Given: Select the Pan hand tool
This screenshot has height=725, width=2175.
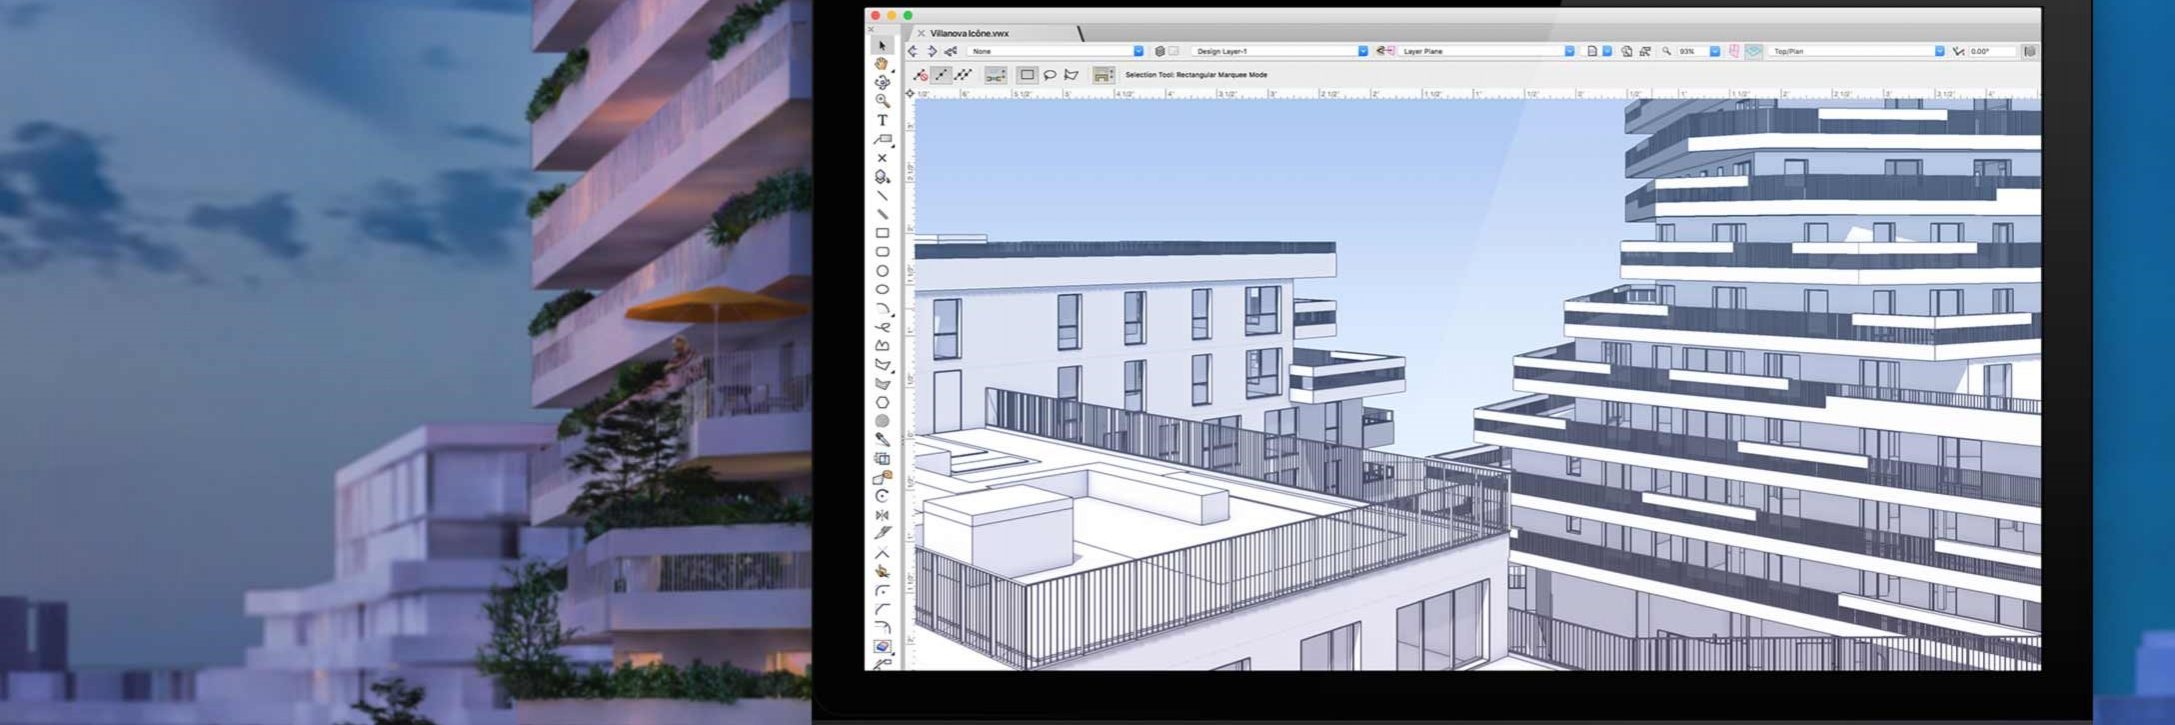Looking at the screenshot, I should pos(882,63).
